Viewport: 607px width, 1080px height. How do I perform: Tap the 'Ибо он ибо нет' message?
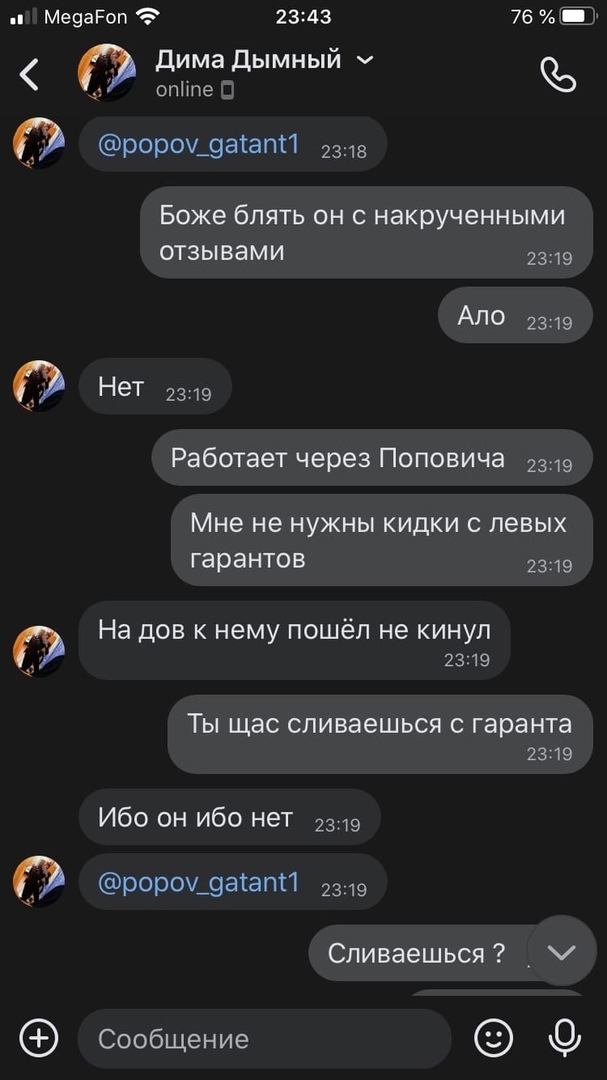tap(229, 818)
